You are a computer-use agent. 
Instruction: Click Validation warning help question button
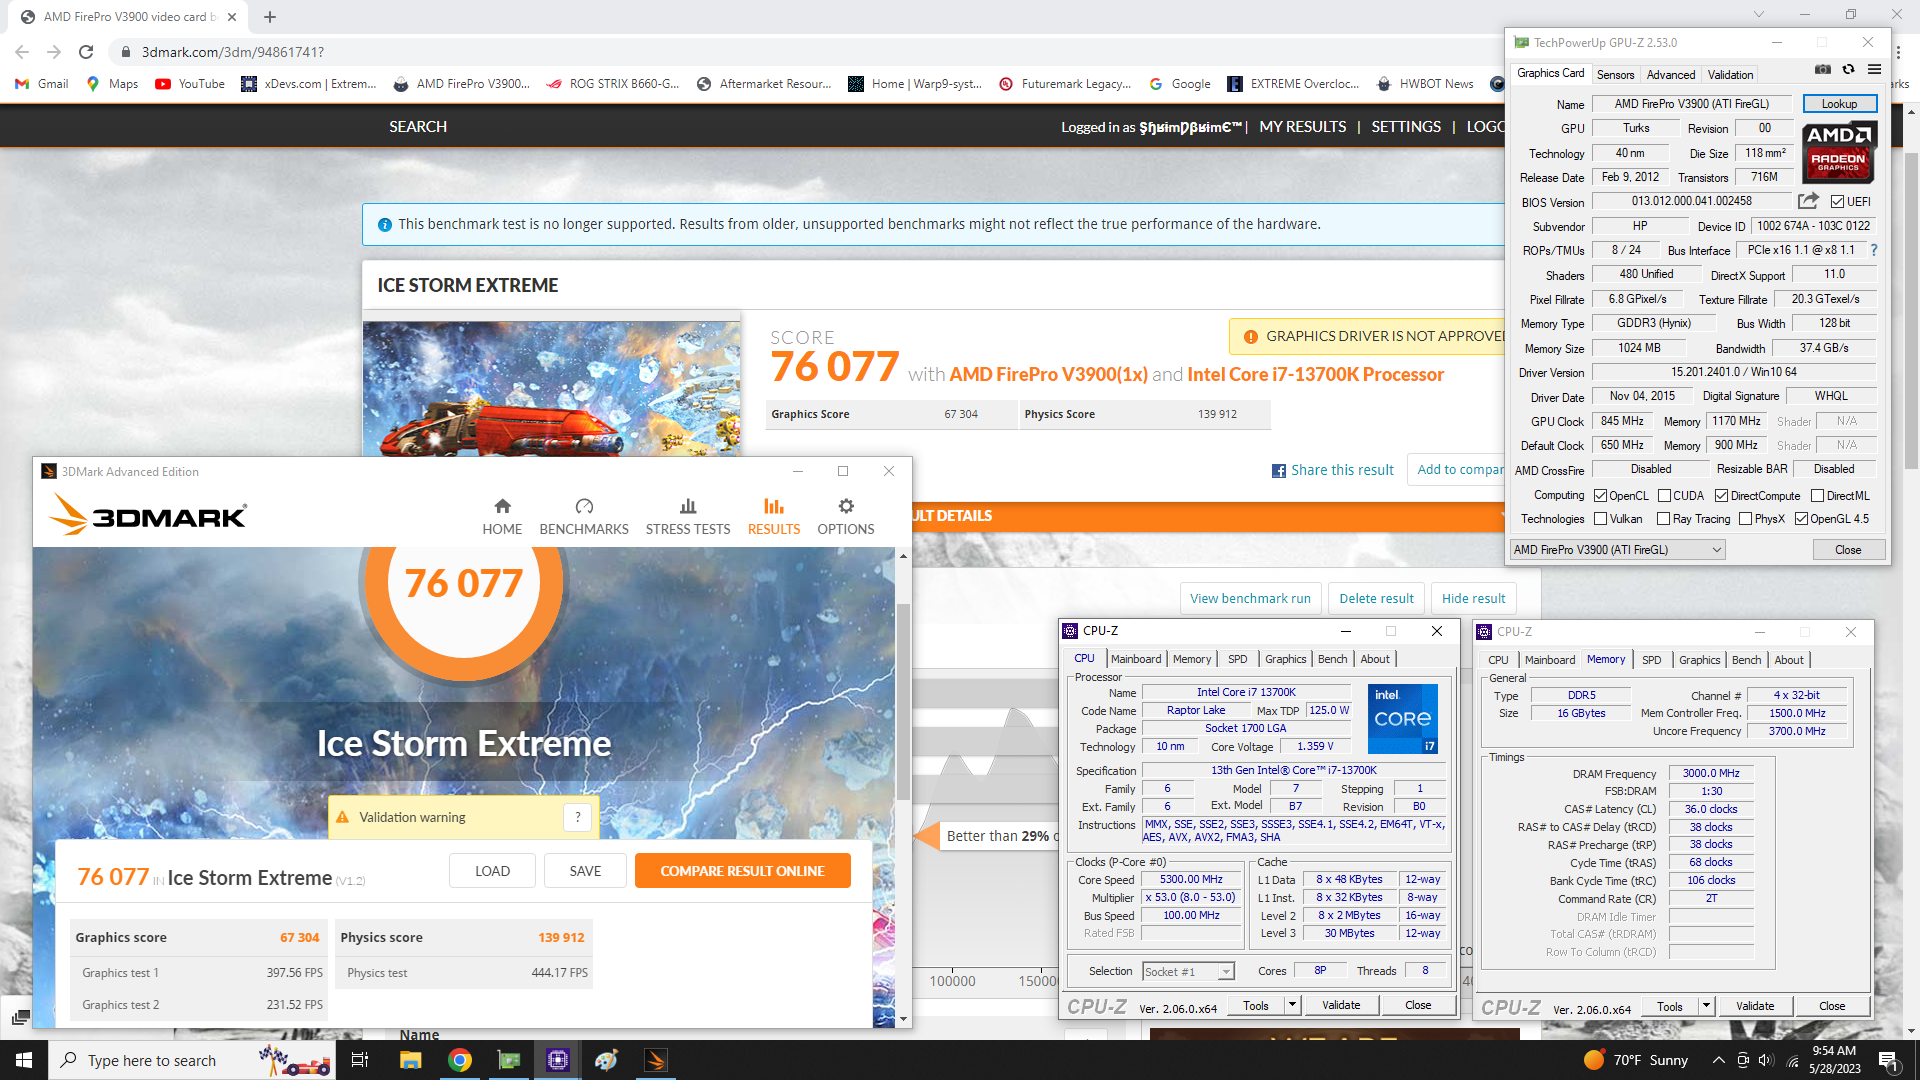pos(578,817)
